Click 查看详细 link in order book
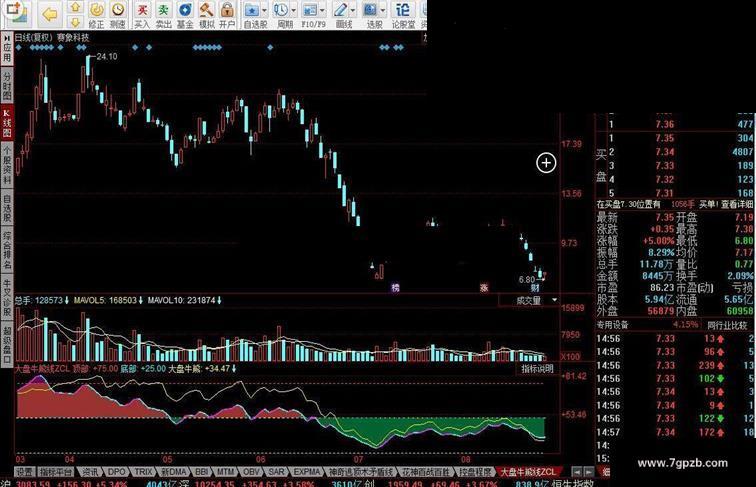This screenshot has height=487, width=756. (737, 204)
